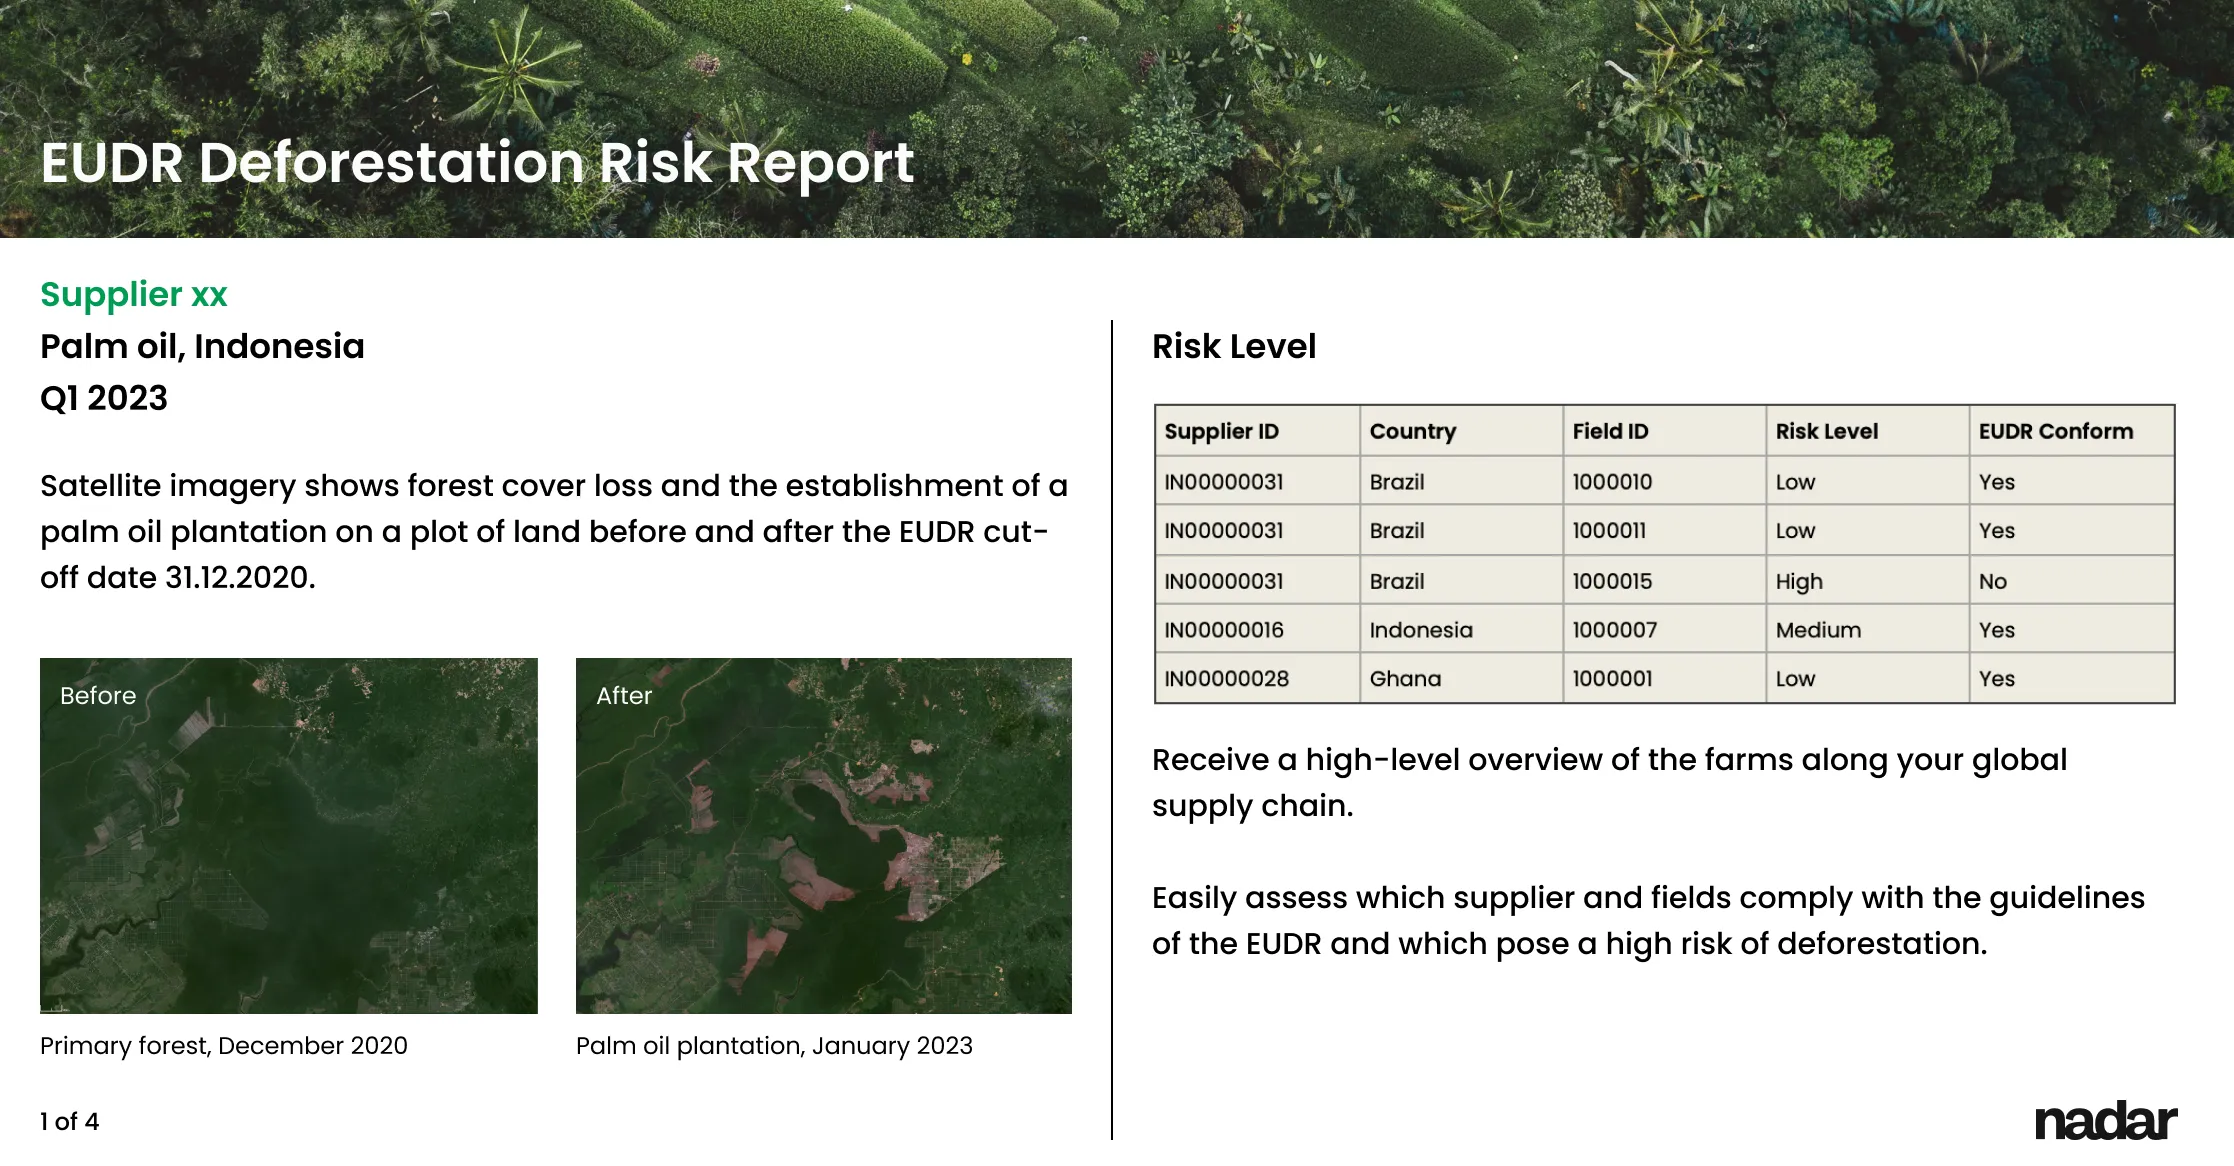
Task: Click the Risk Level section heading
Action: point(1234,347)
